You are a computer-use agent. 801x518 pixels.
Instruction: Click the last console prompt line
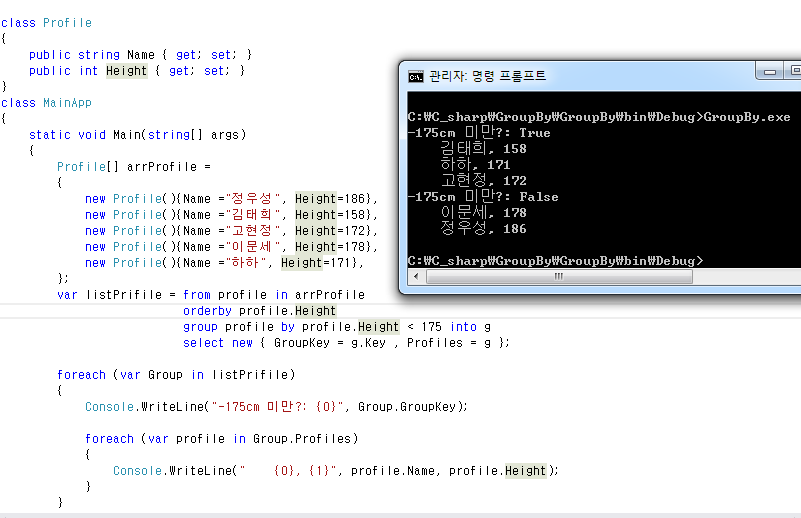(555, 261)
